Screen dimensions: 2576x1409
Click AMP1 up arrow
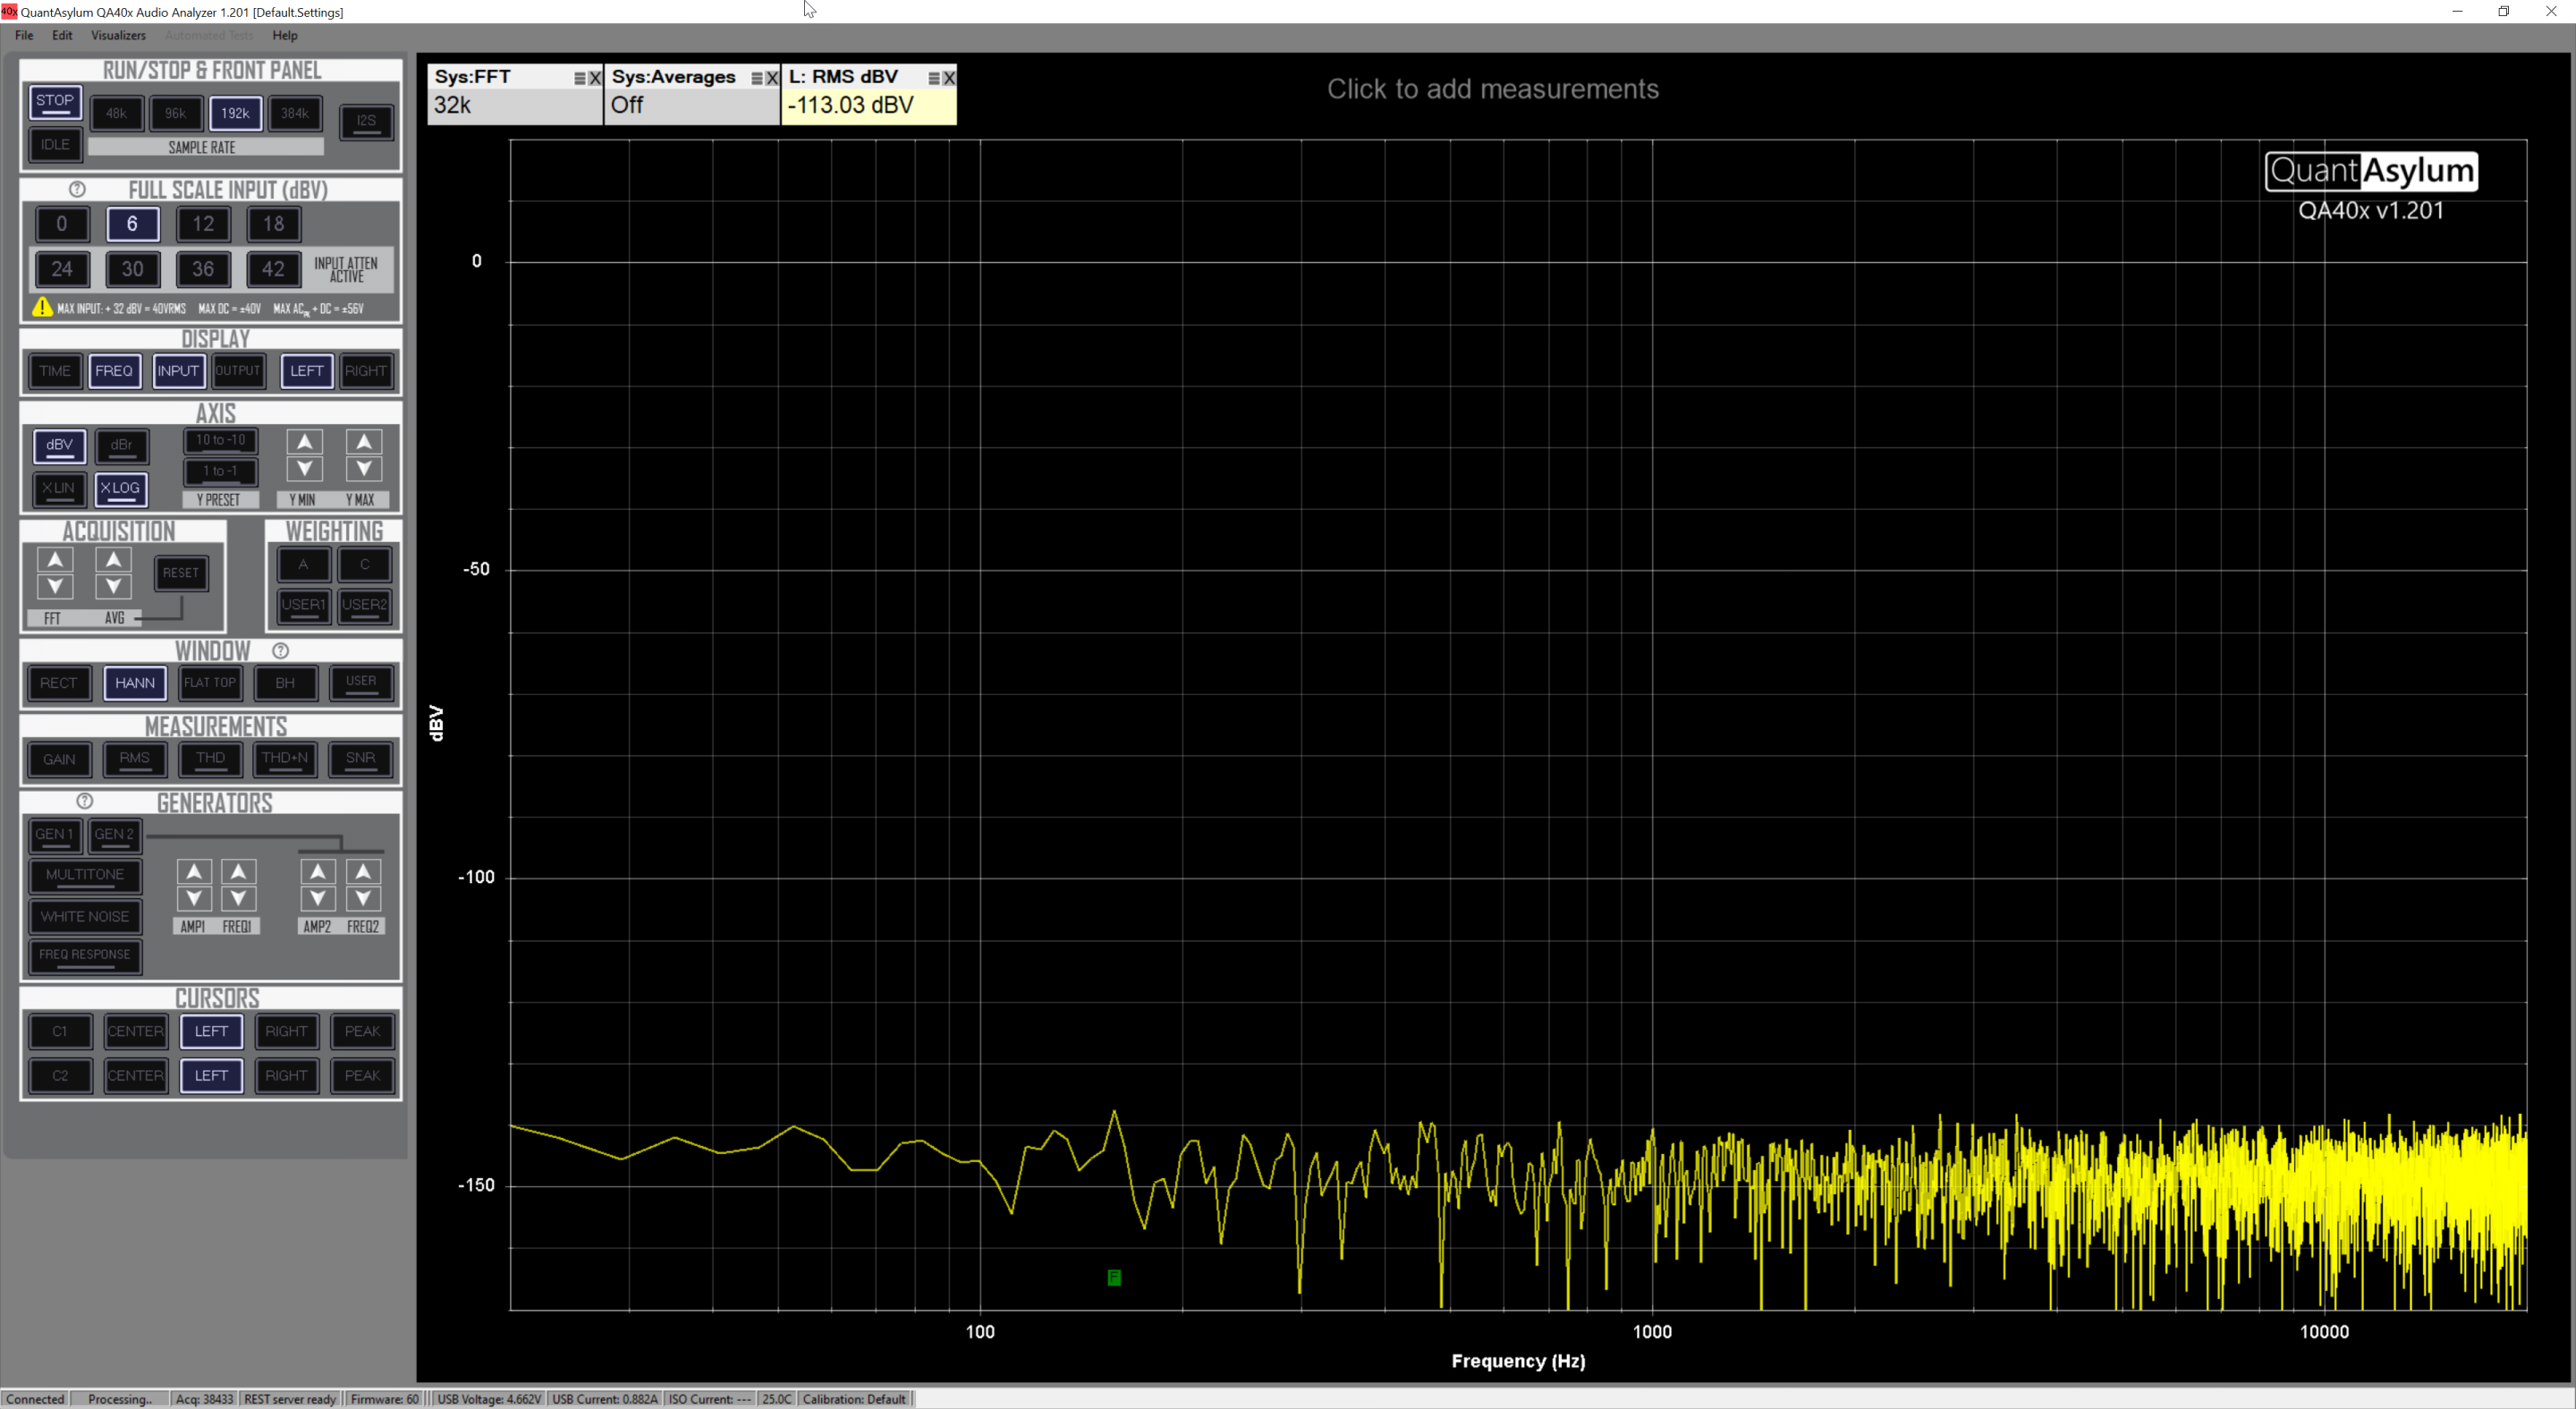194,872
